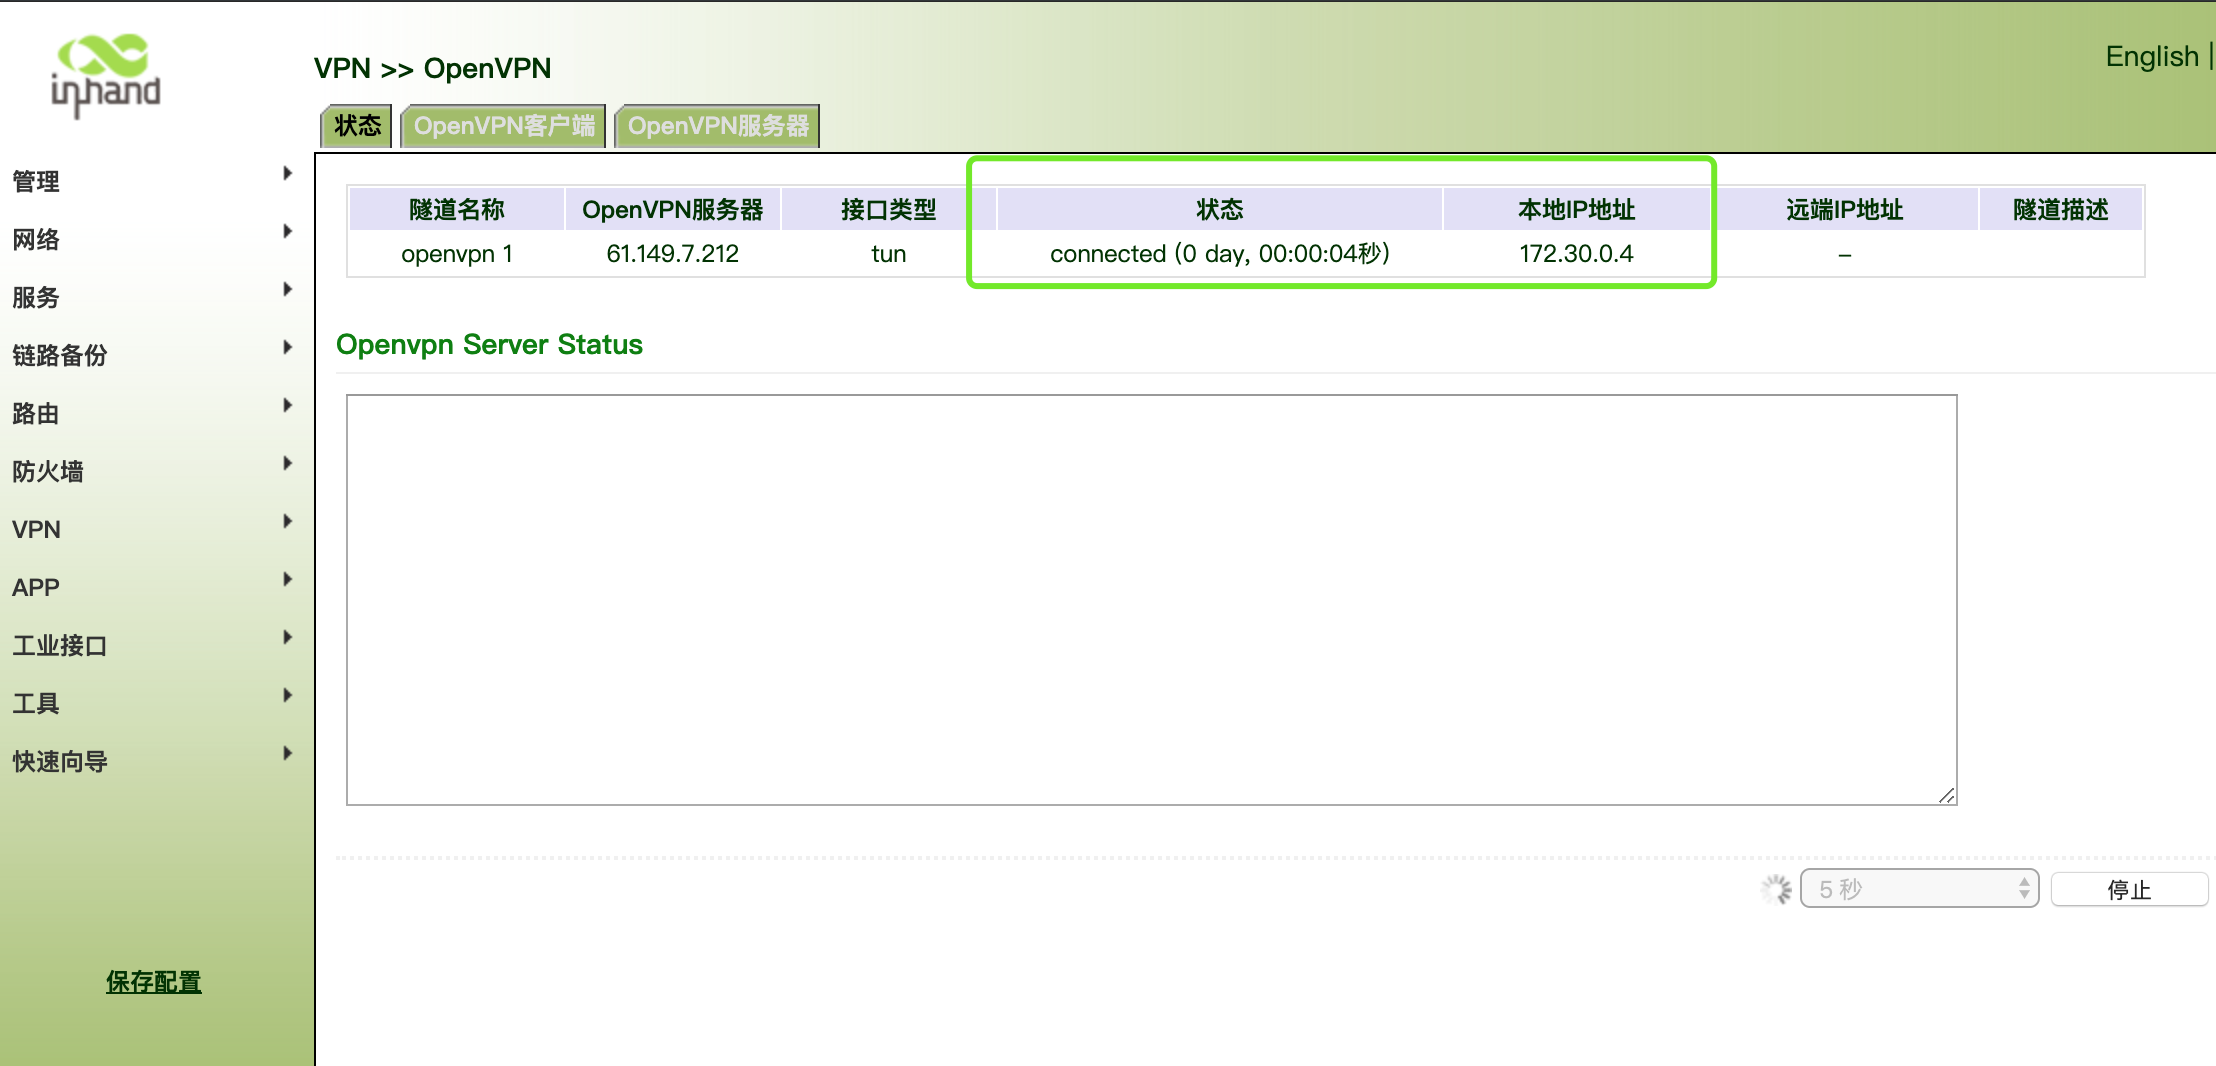Screen dimensions: 2216x1066
Task: Click the loading spinner icon
Action: 1776,889
